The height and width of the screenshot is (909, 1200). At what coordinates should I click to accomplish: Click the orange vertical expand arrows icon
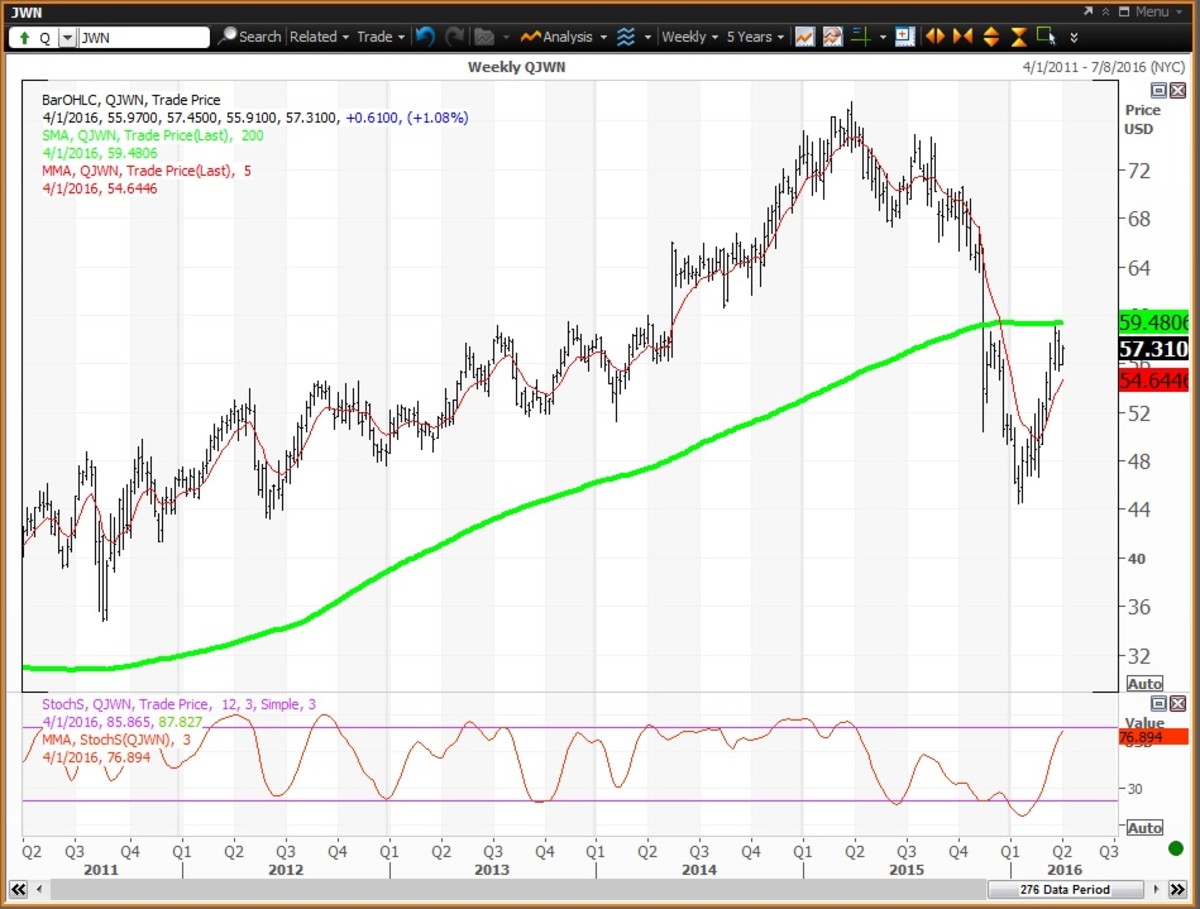pos(991,37)
